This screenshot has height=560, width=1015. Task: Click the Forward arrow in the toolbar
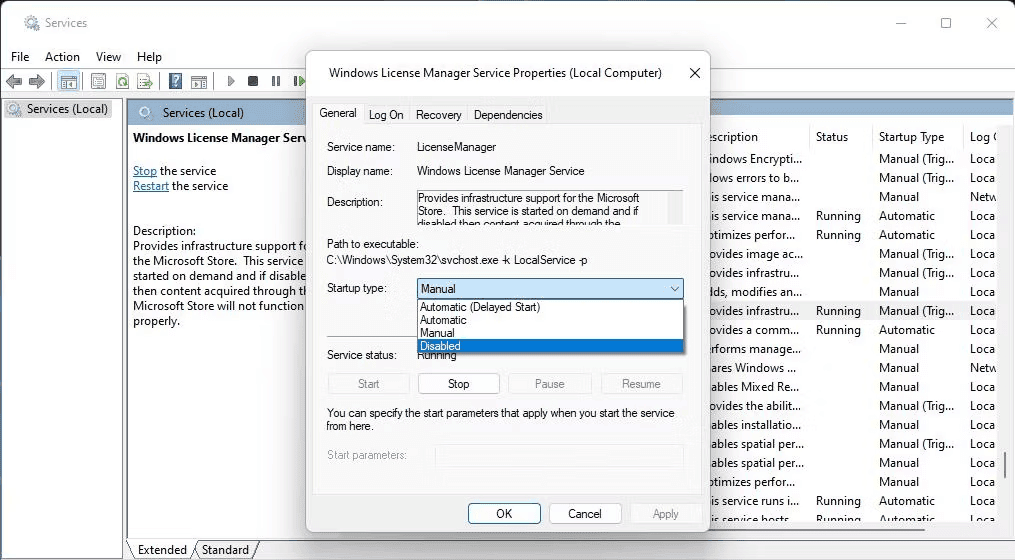pos(37,81)
